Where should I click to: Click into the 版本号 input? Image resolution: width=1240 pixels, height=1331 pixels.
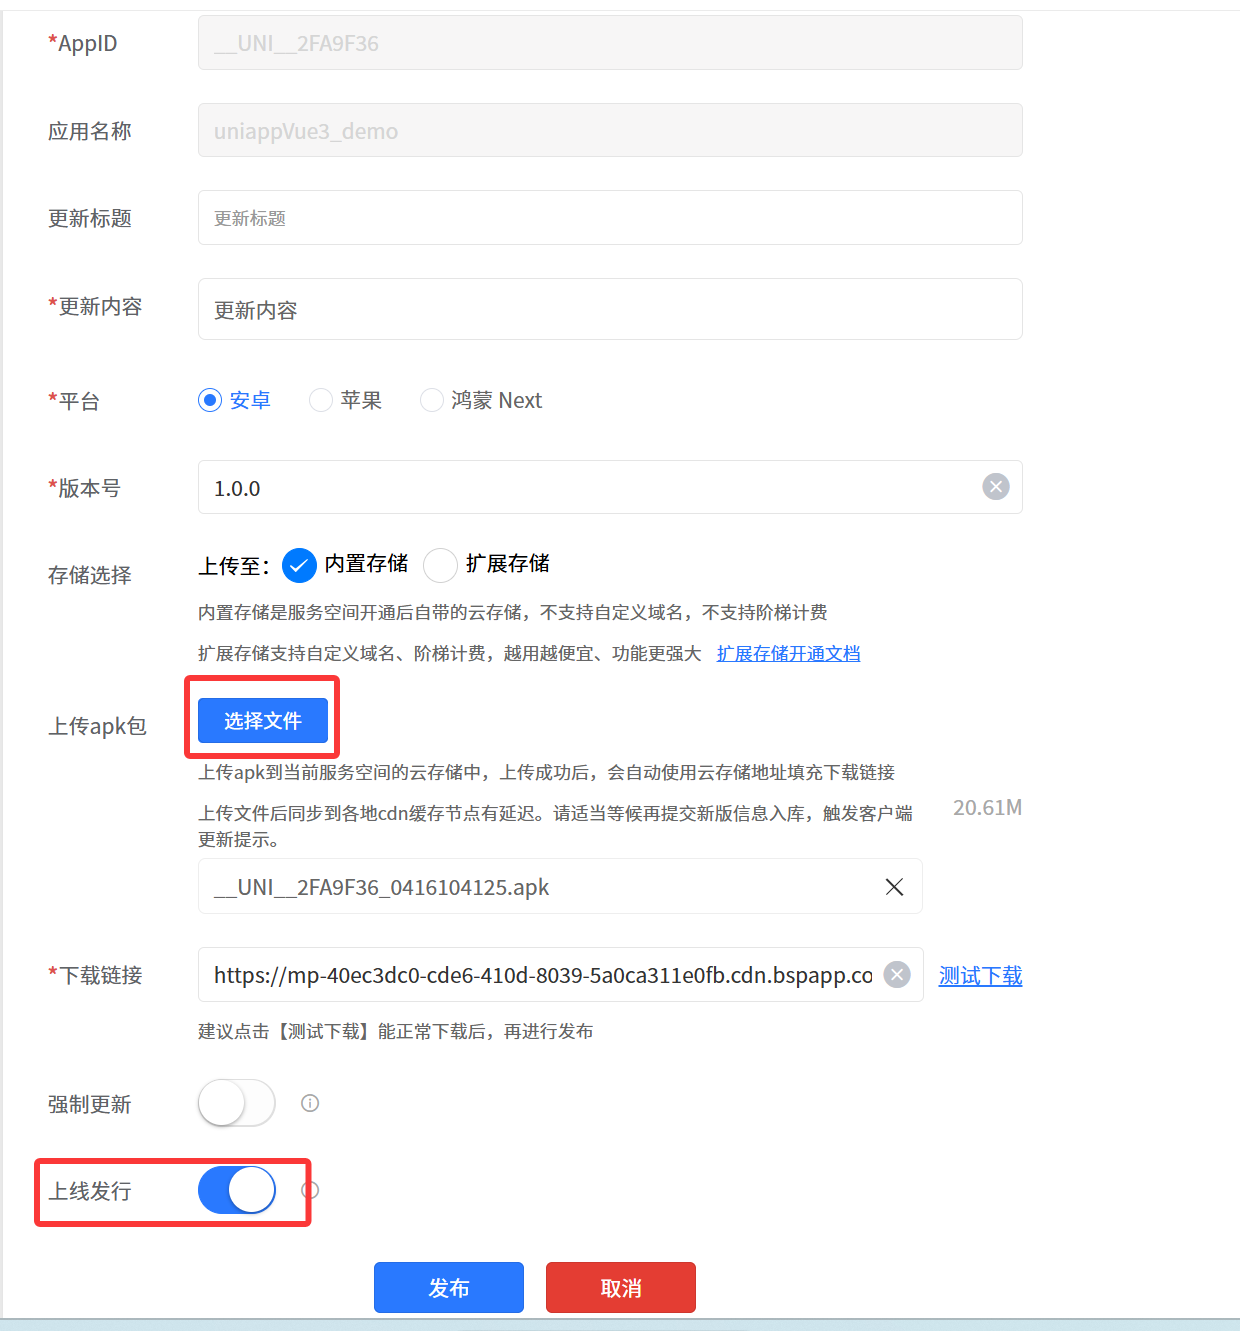point(610,487)
